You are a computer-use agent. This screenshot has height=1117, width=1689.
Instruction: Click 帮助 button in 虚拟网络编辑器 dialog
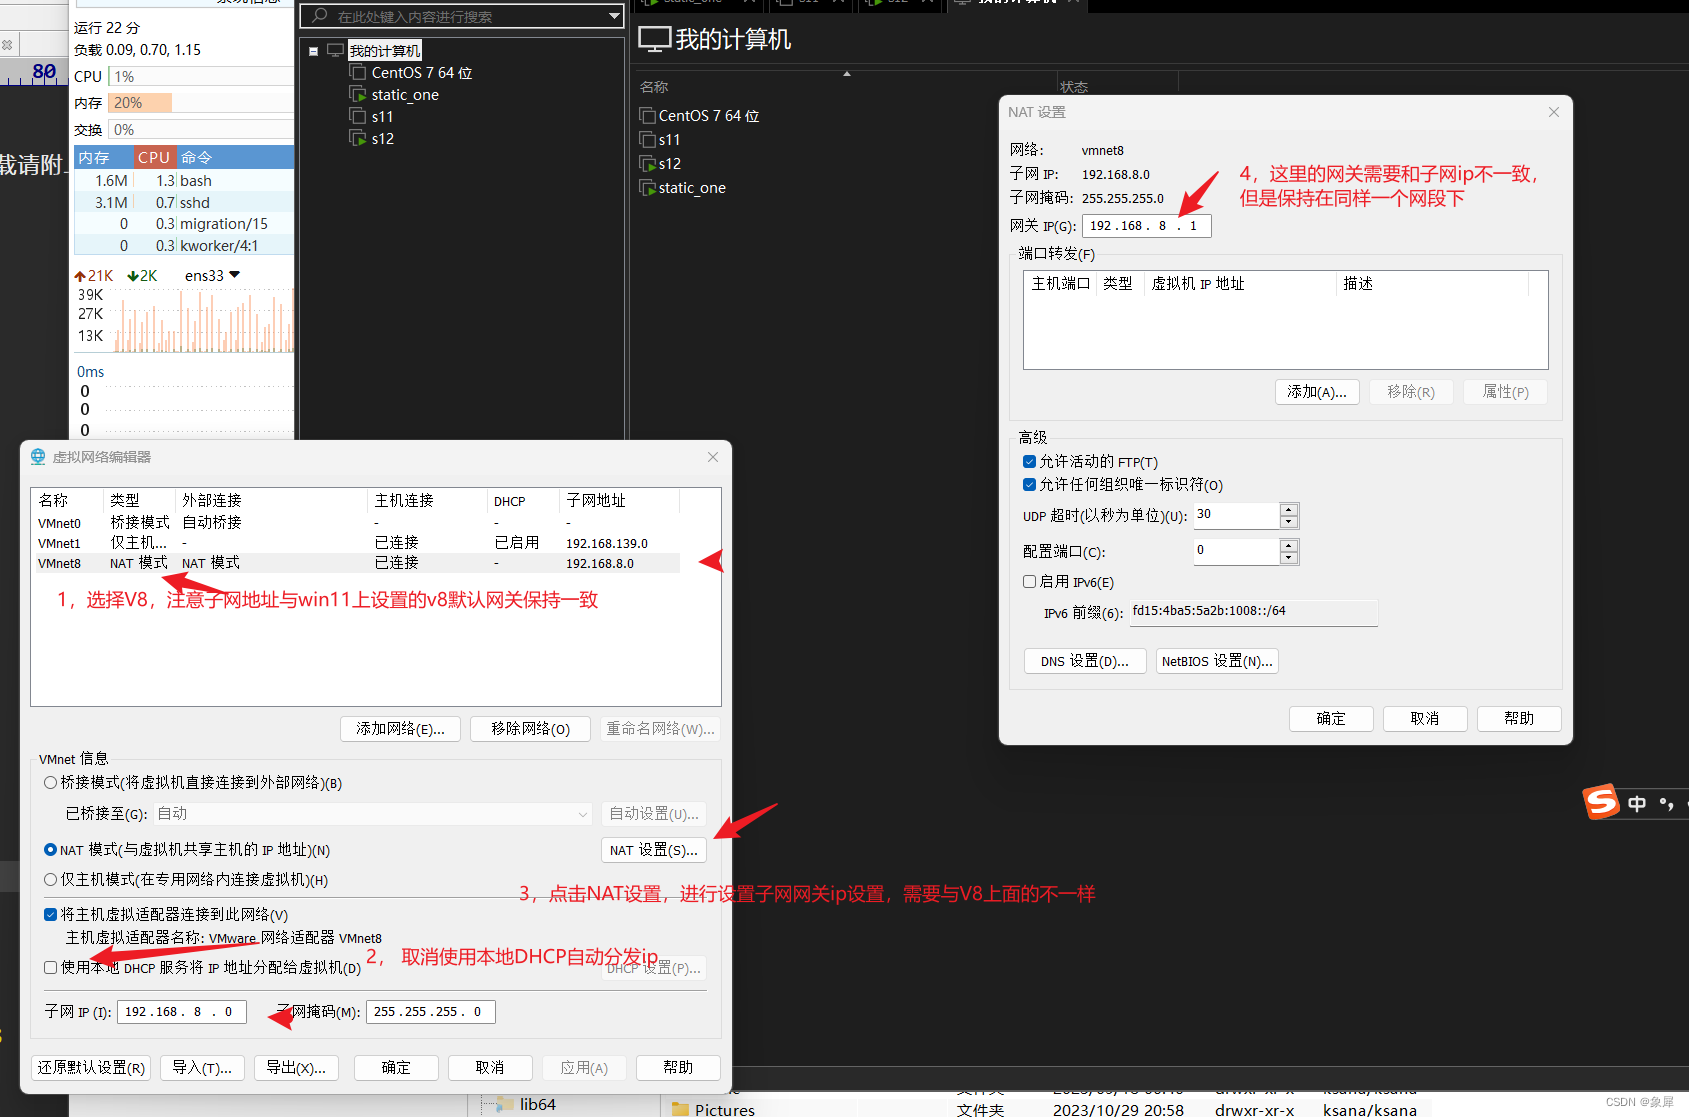(x=678, y=1068)
